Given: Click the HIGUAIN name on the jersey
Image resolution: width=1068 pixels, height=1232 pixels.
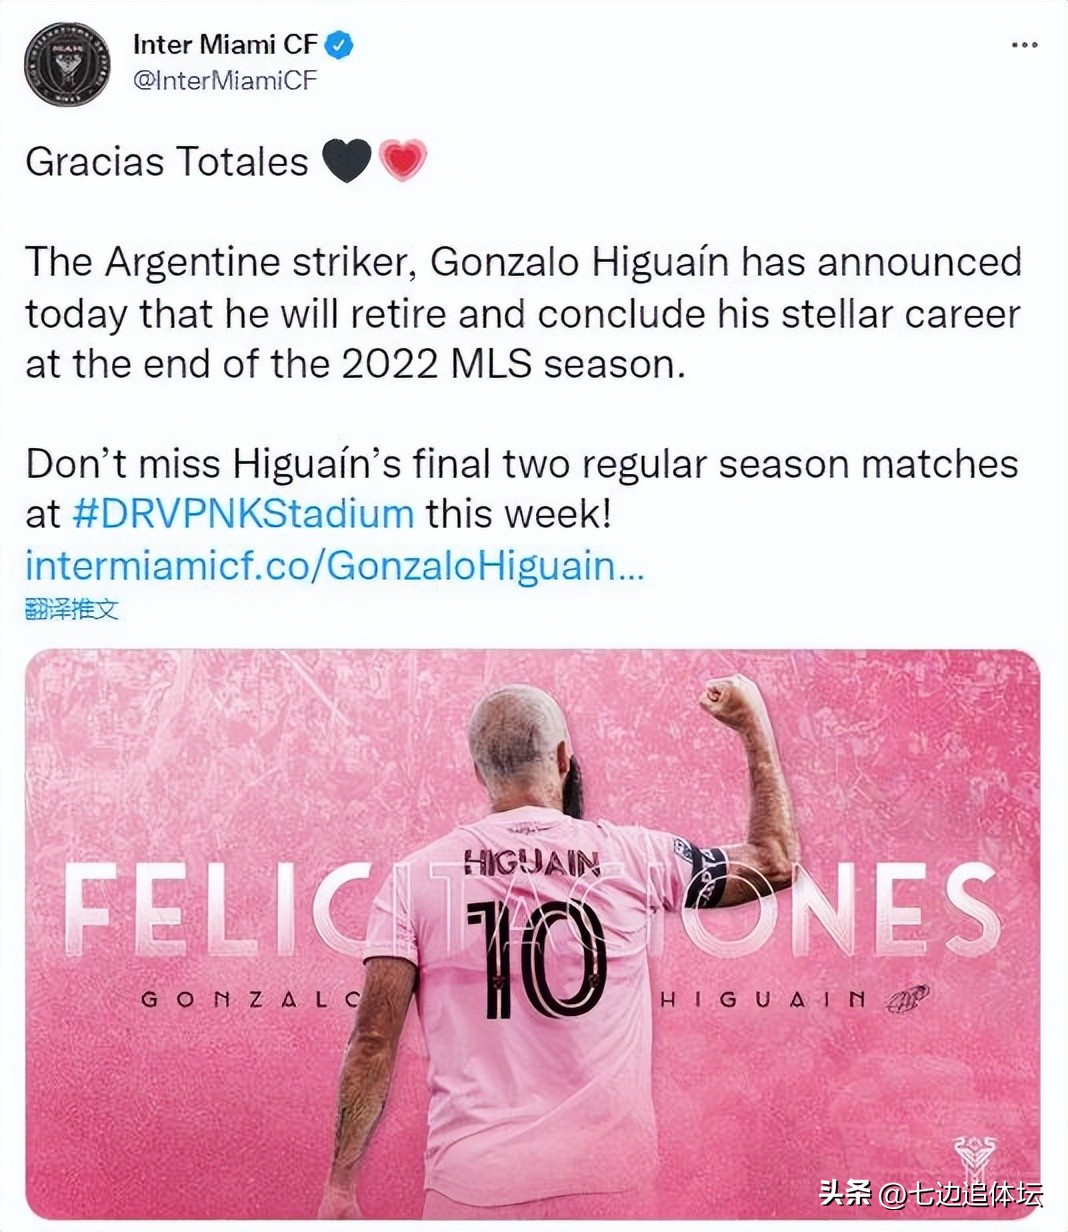Looking at the screenshot, I should (531, 861).
